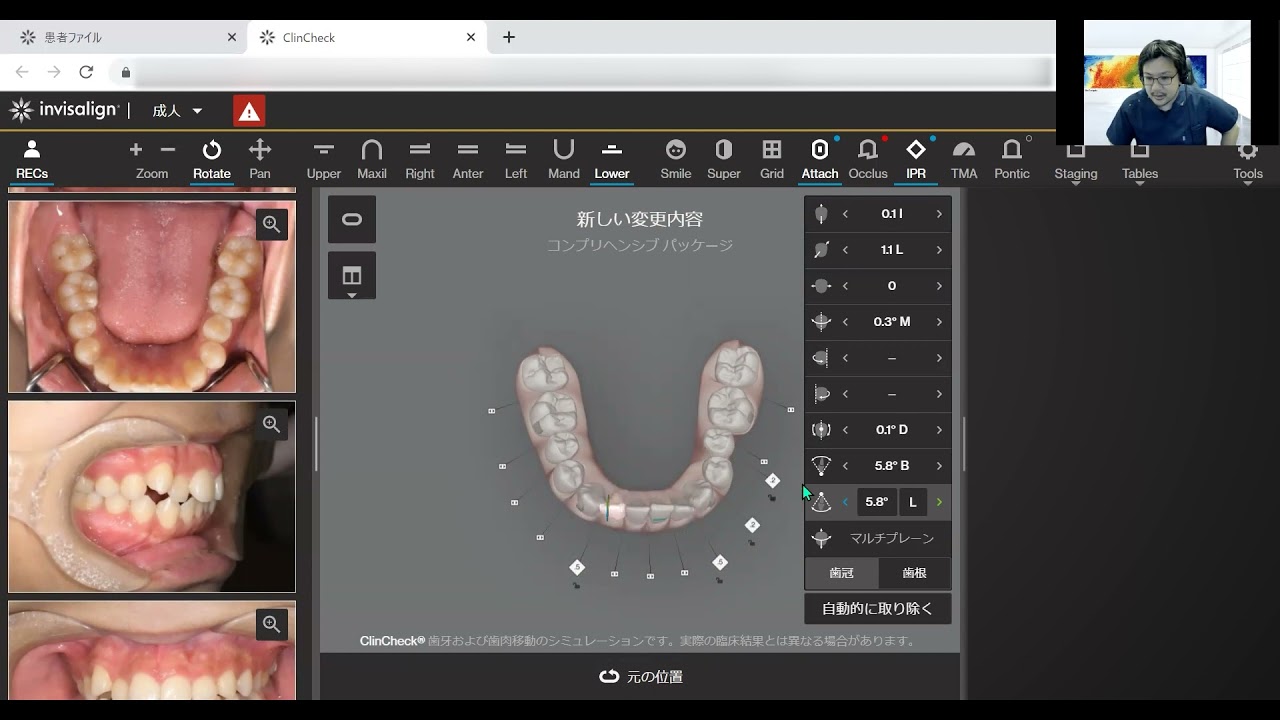Select マルチプレーン movement option
Viewport: 1280px width, 720px height.
878,538
